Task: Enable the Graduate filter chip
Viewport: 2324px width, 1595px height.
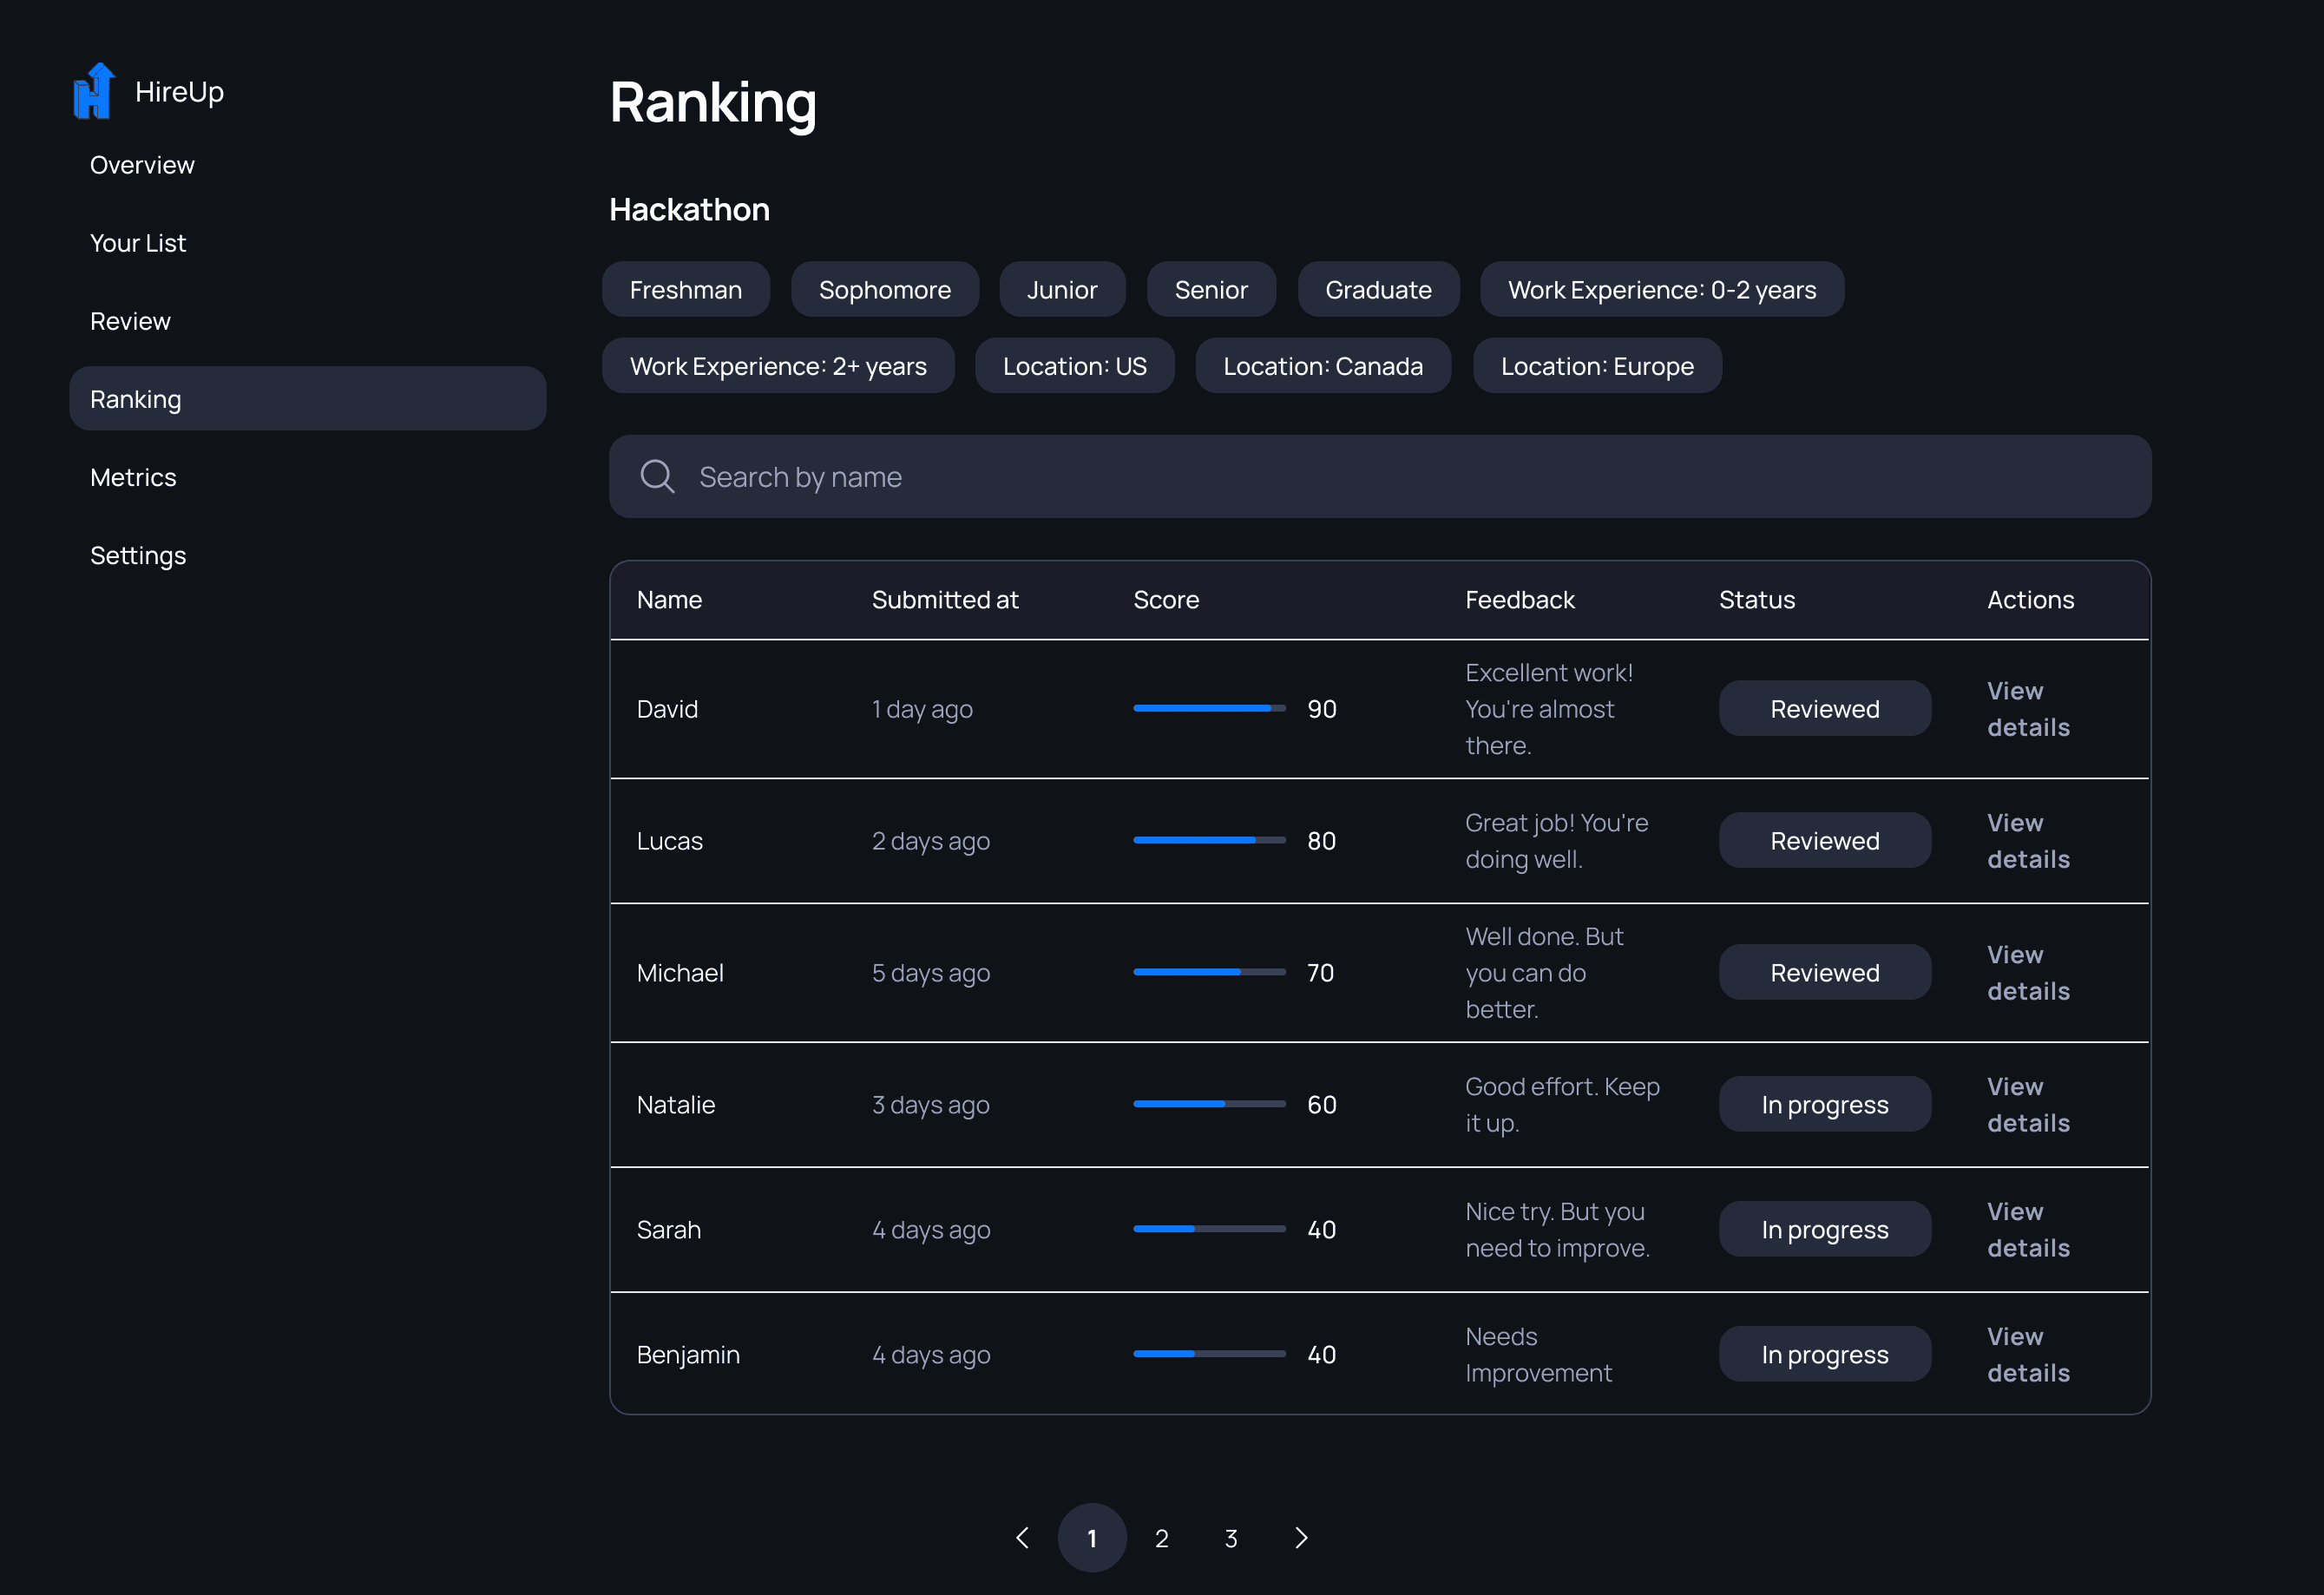Action: [1377, 290]
